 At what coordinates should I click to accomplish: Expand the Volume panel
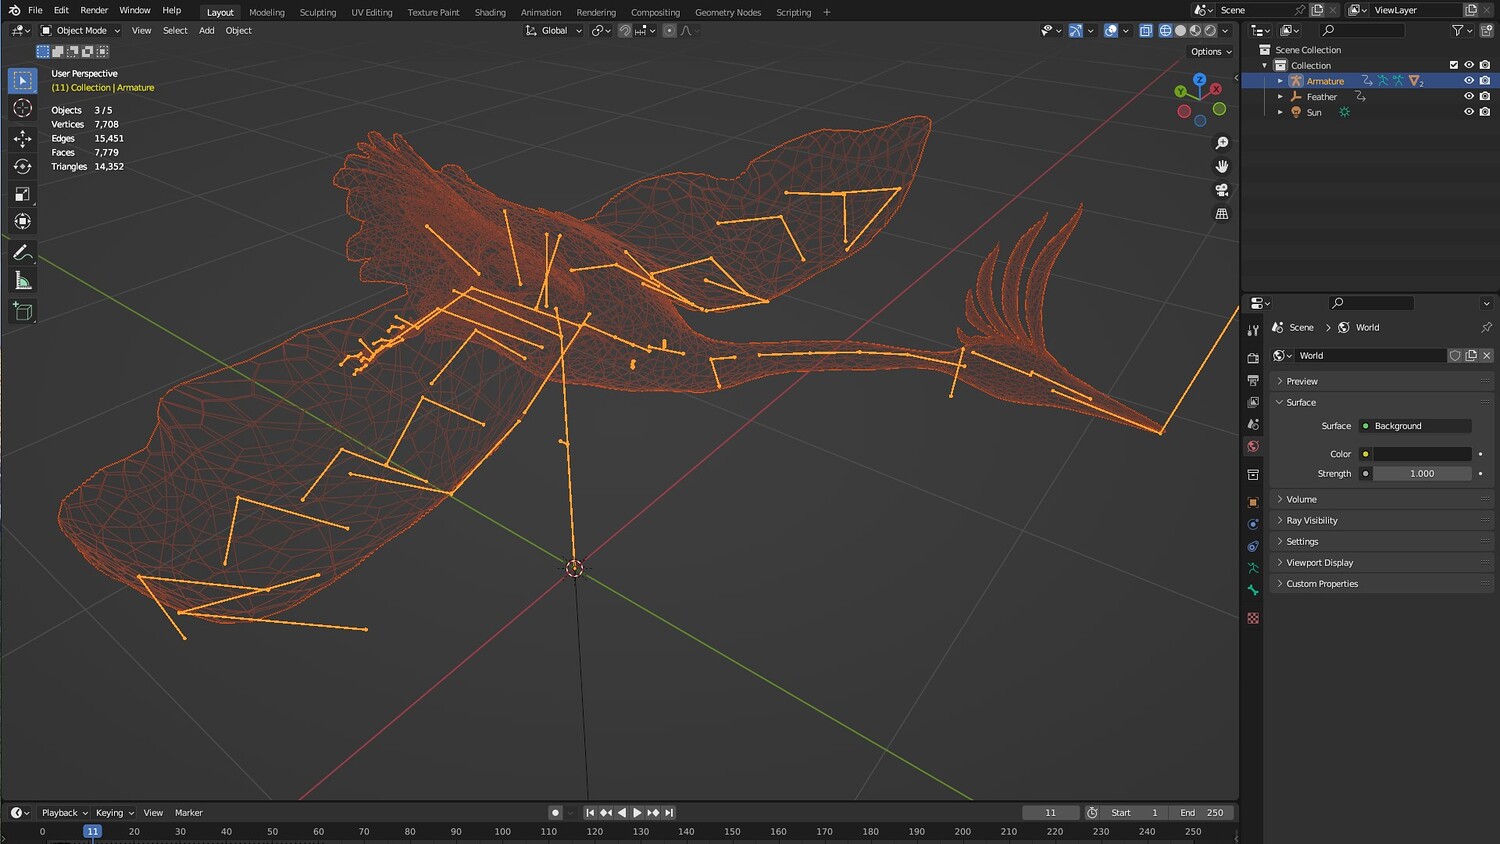pos(1301,499)
